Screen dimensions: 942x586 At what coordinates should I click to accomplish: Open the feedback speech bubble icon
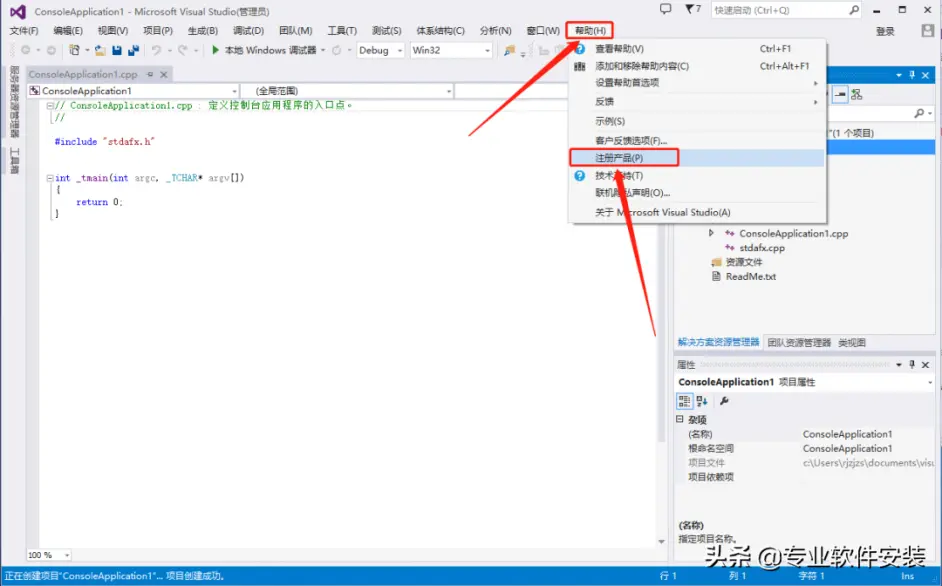(x=666, y=9)
